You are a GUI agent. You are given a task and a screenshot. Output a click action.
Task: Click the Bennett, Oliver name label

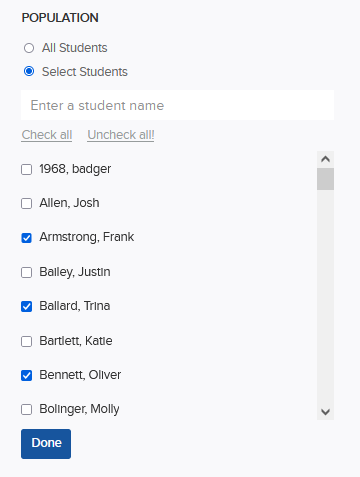pos(80,375)
